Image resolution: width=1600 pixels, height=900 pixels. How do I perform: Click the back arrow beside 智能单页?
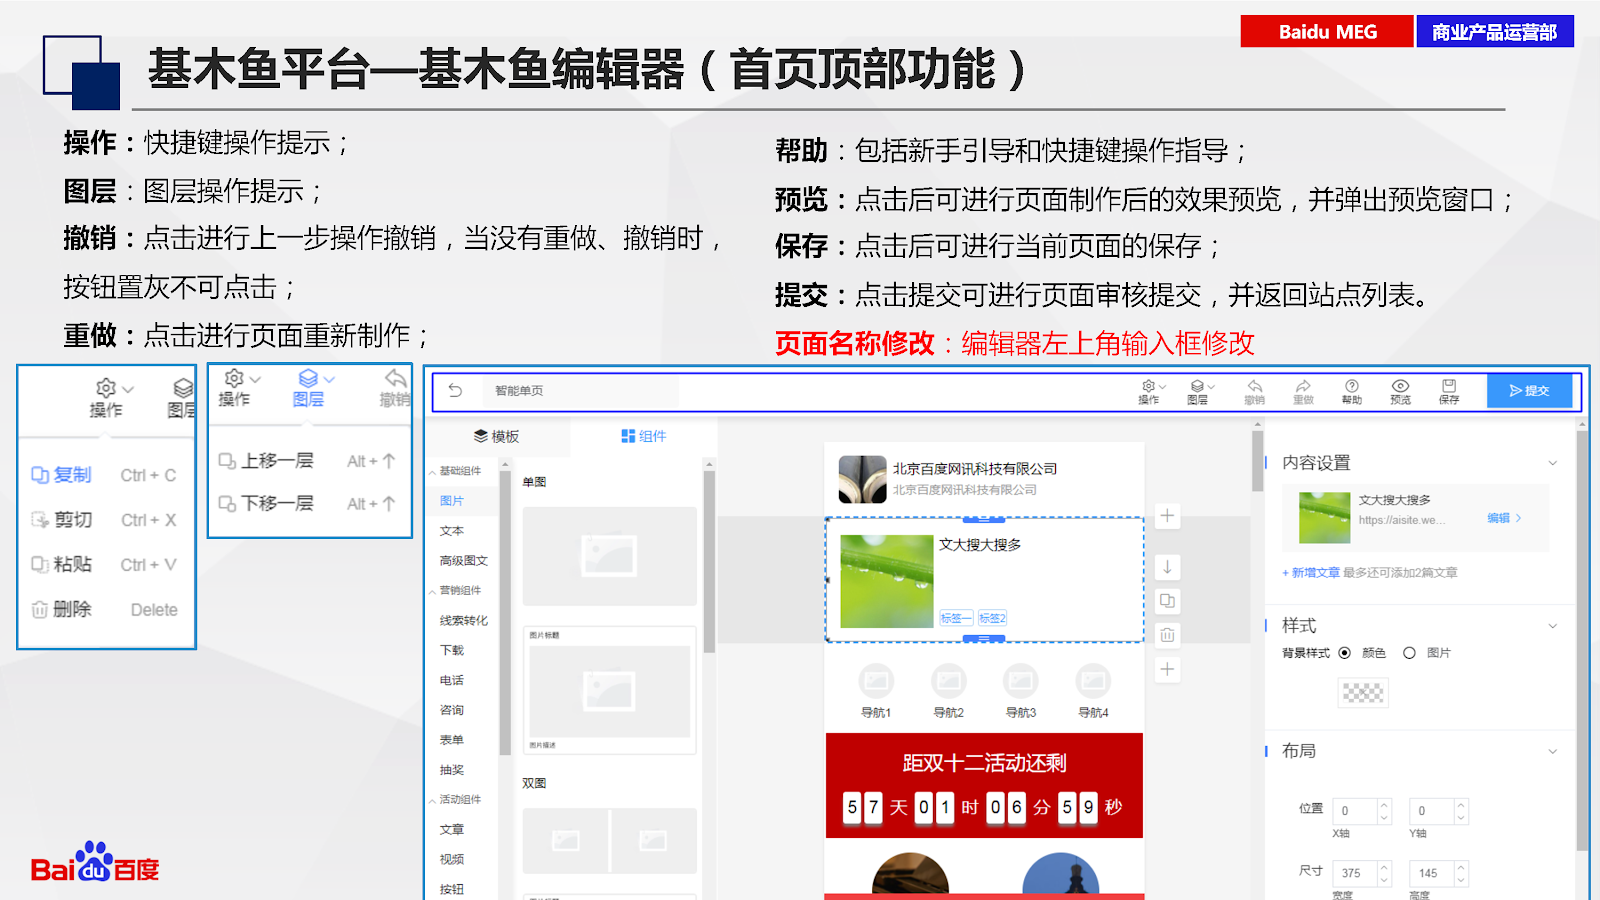(x=455, y=390)
